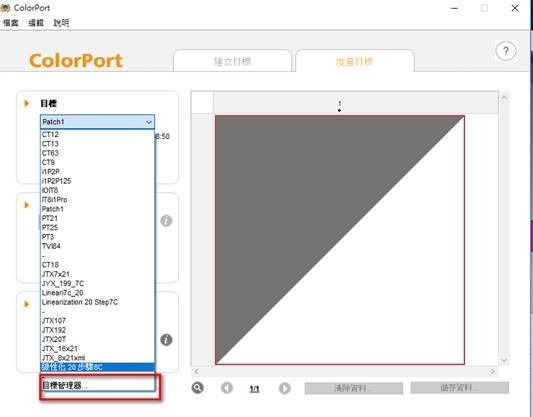
Task: Click the ColorPort app icon in title bar
Action: pyautogui.click(x=5, y=7)
